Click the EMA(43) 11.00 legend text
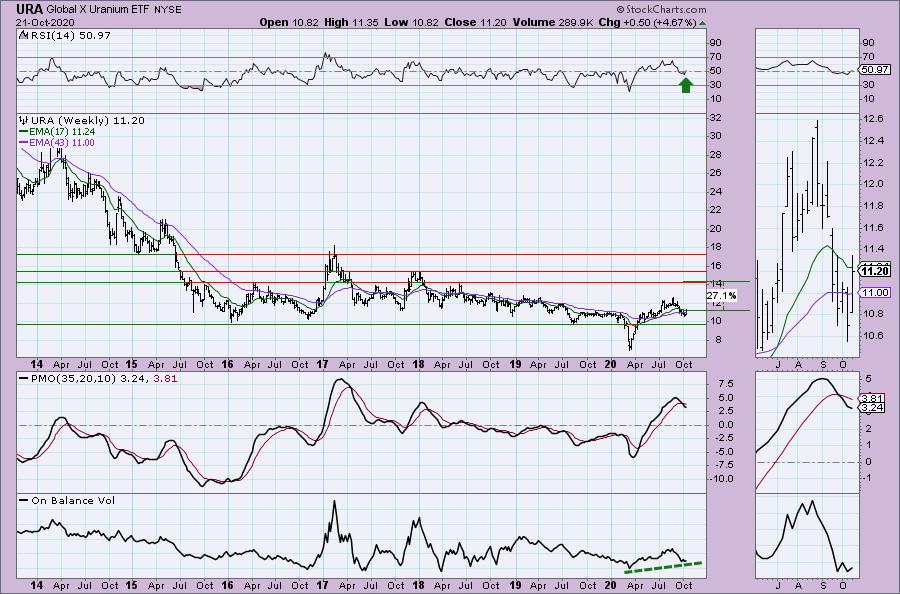Viewport: 900px width, 594px height. 62,142
